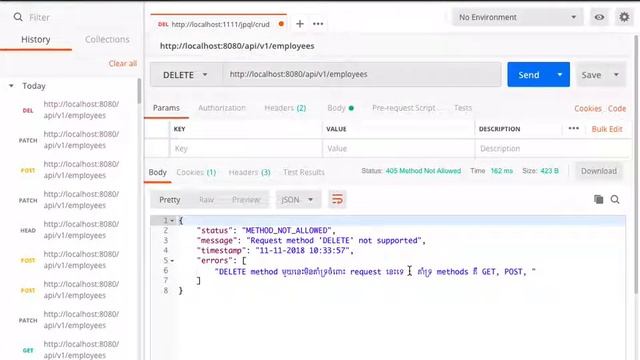
Task: Click the Key parameter input cell
Action: (246, 148)
